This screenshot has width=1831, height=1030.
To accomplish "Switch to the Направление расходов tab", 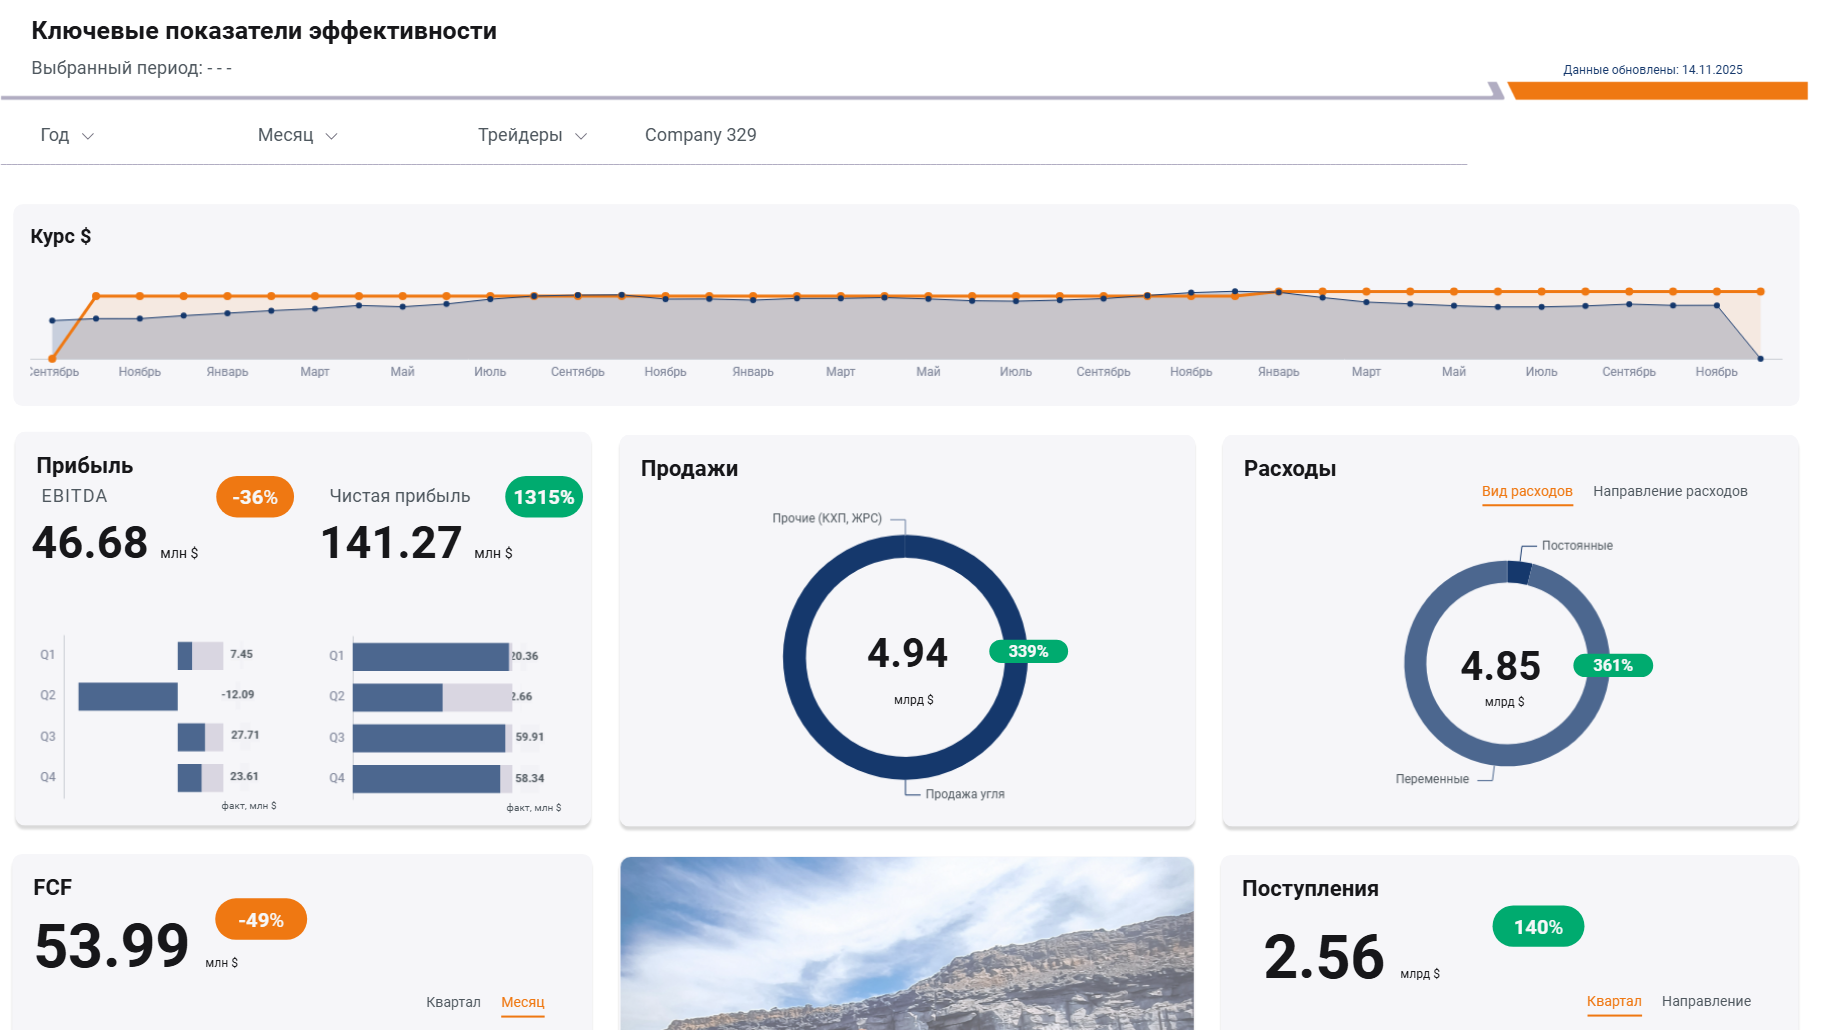I will (1670, 491).
